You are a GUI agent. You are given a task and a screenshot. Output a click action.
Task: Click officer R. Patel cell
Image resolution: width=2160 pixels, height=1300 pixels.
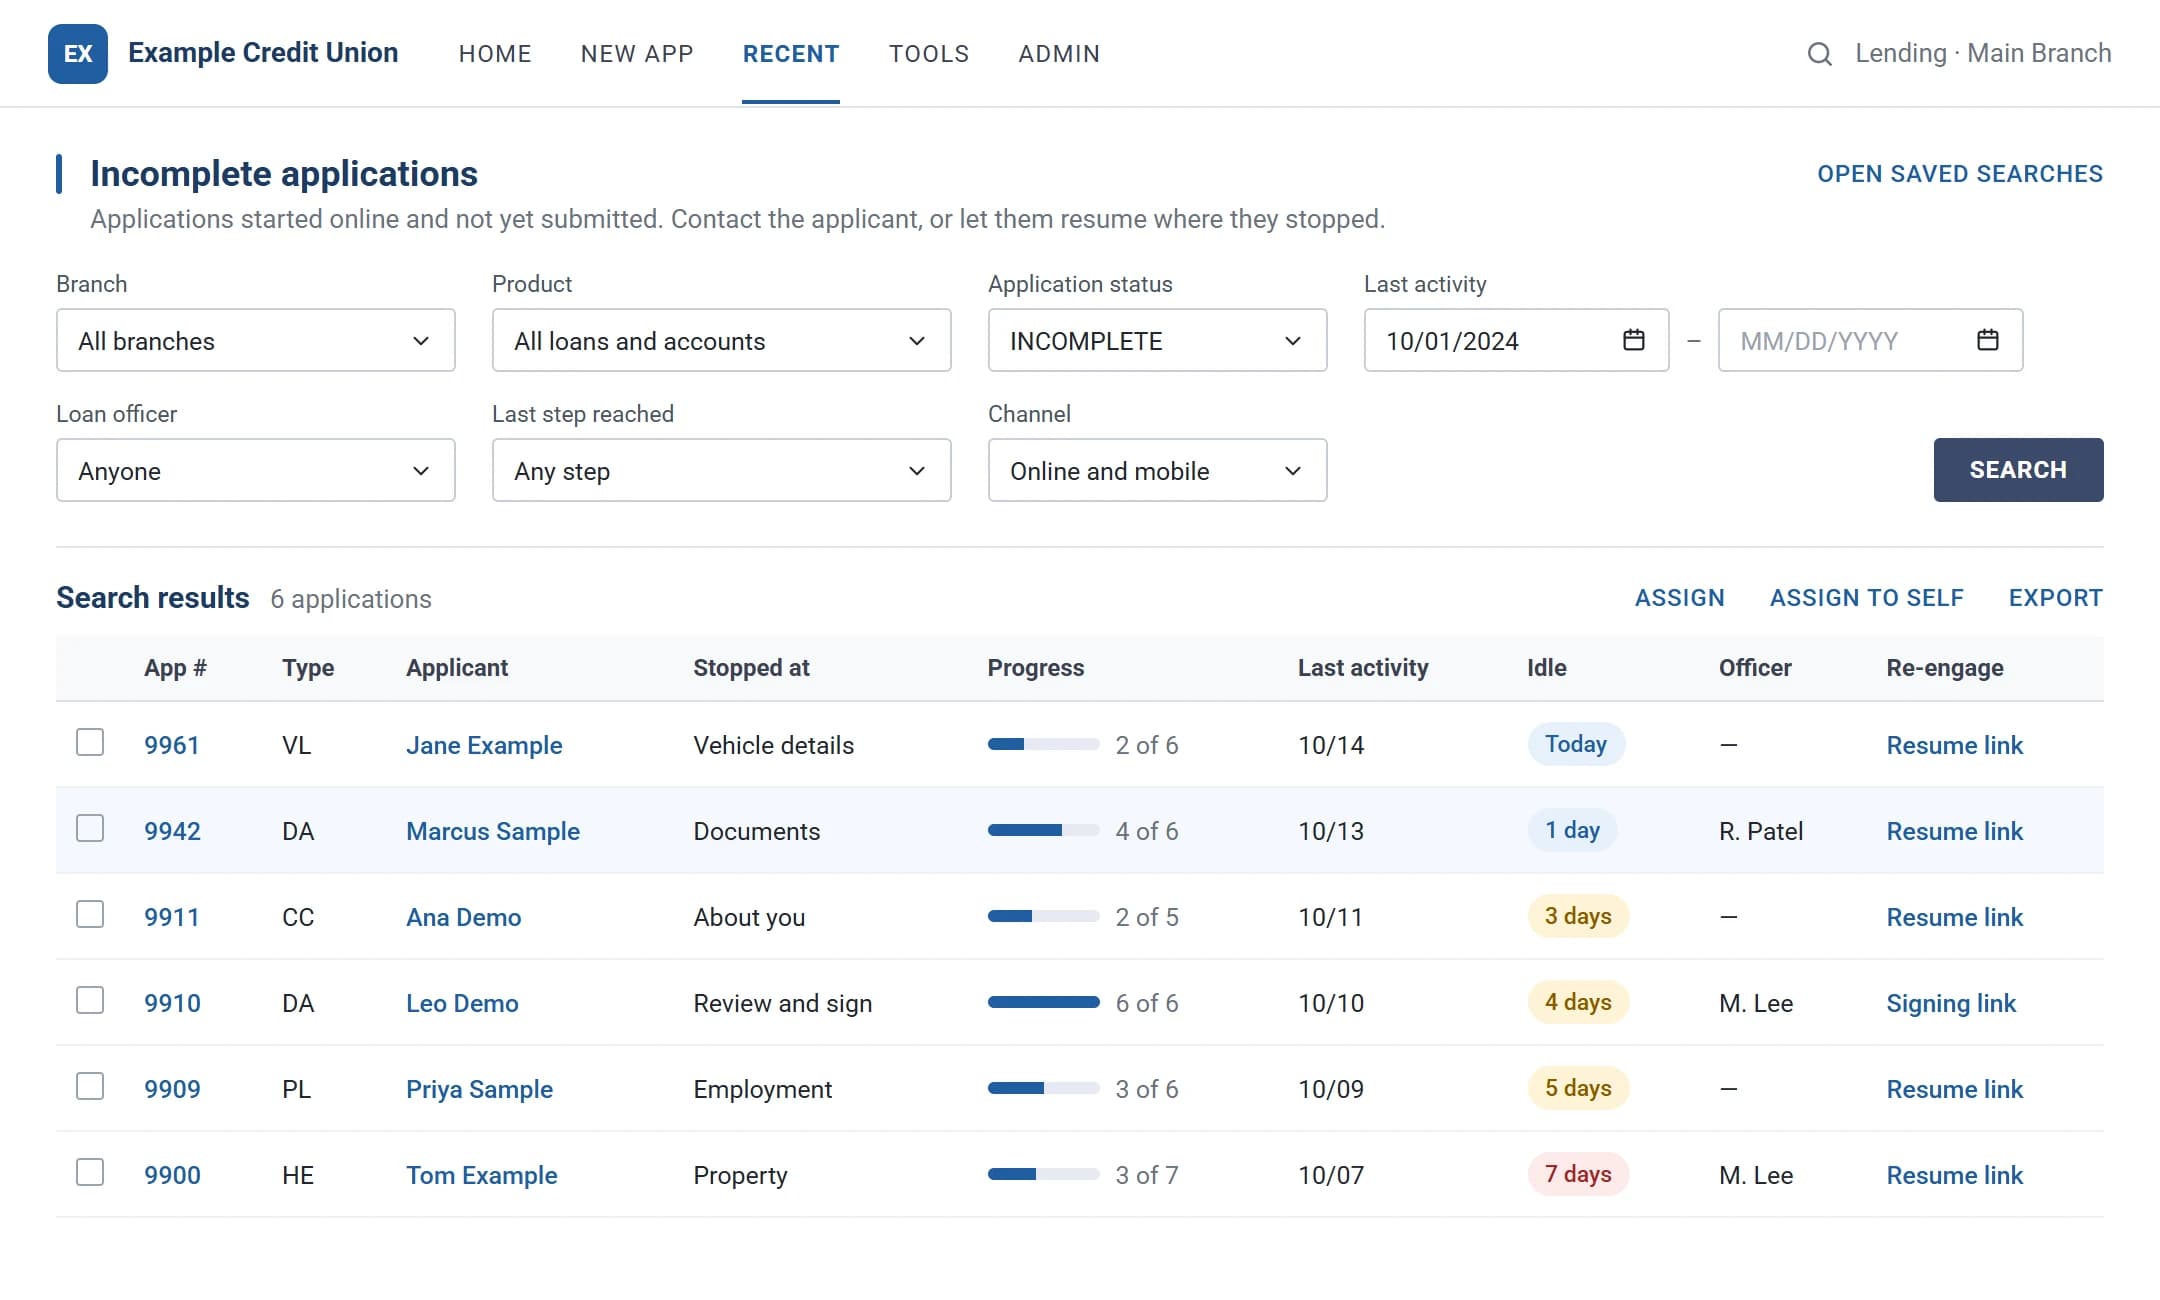tap(1761, 831)
